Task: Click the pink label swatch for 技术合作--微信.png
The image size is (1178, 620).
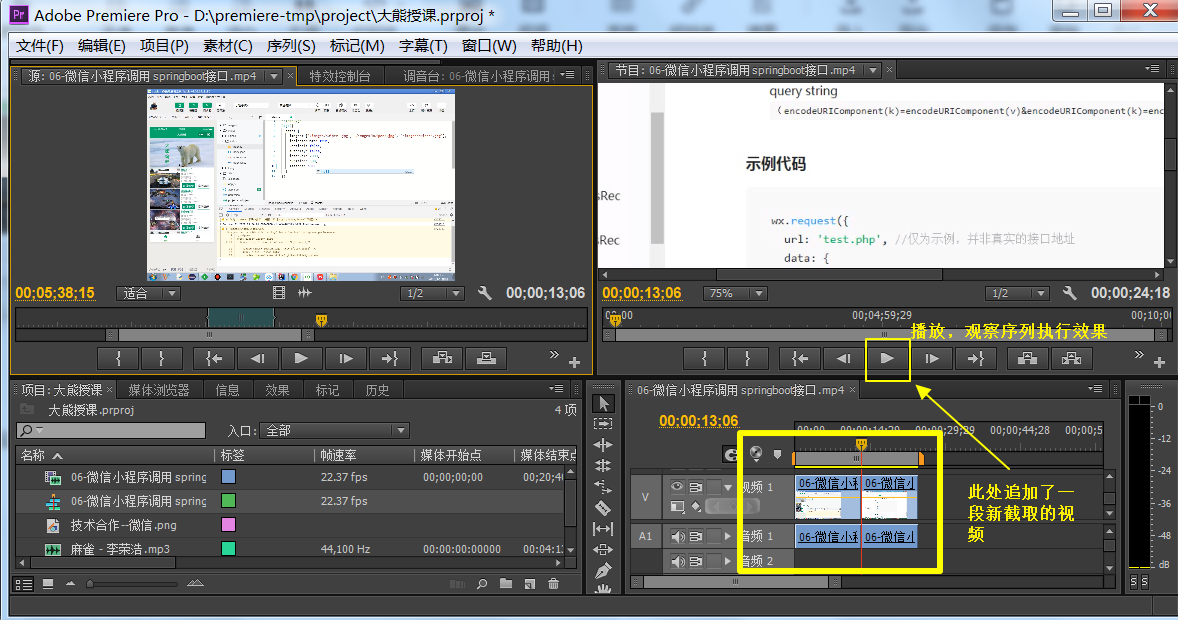Action: click(228, 525)
